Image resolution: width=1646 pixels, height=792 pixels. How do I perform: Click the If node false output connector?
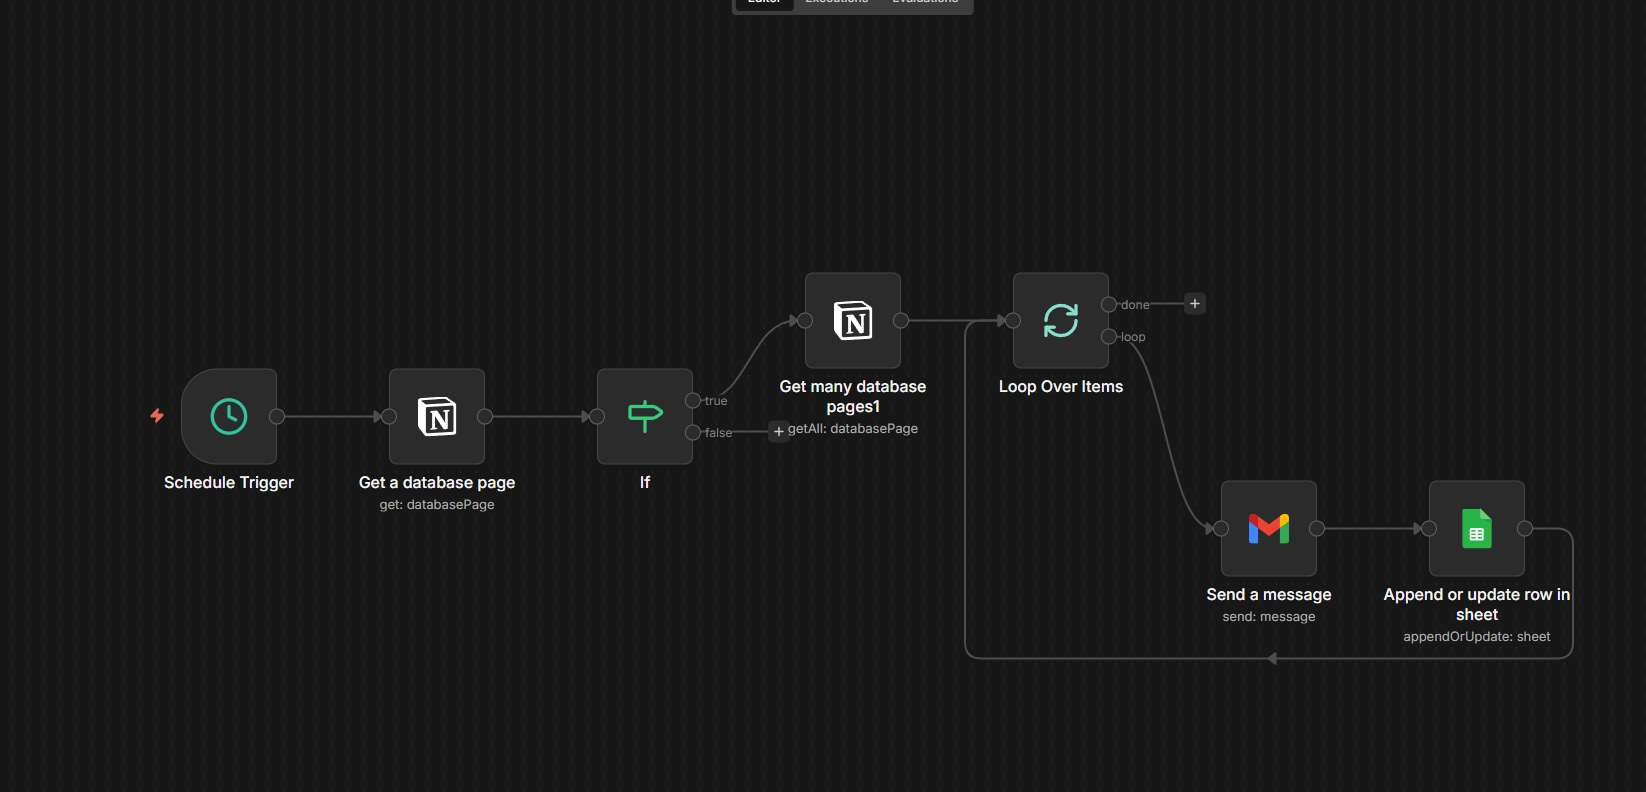(693, 432)
